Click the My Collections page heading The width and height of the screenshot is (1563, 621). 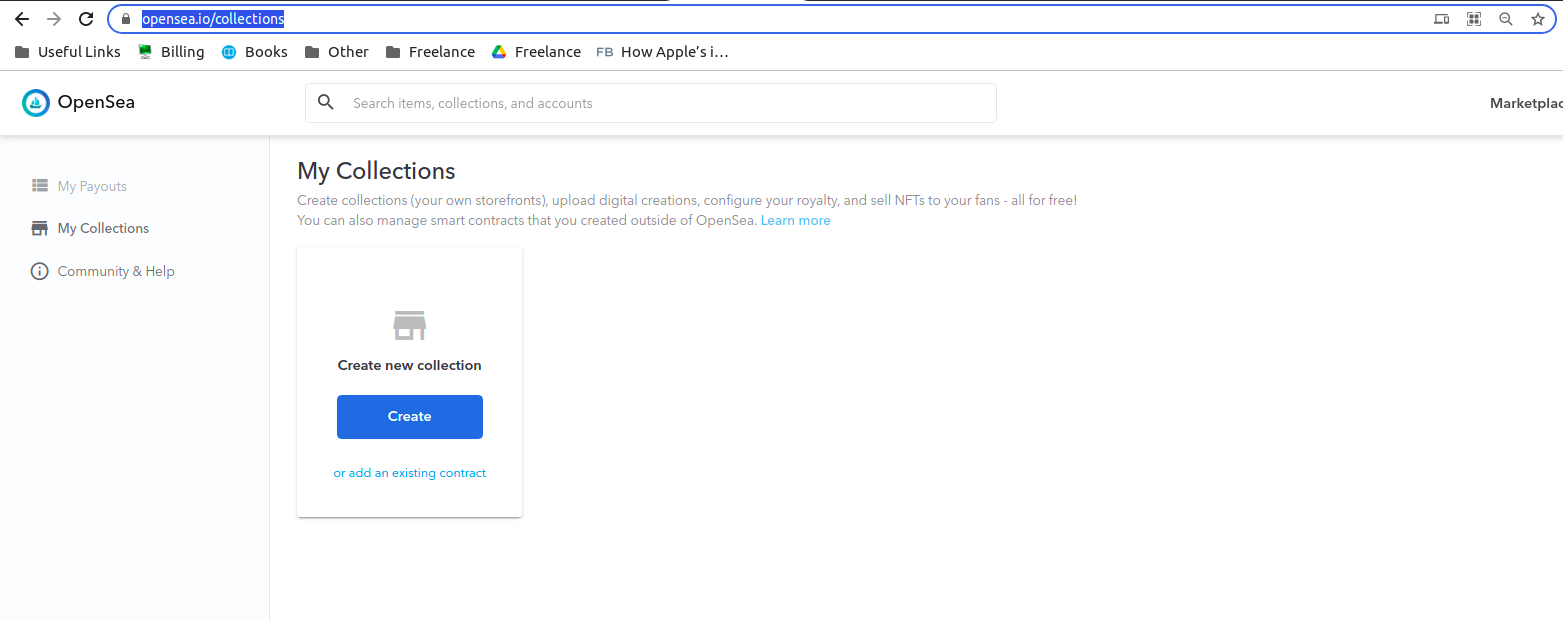tap(376, 171)
